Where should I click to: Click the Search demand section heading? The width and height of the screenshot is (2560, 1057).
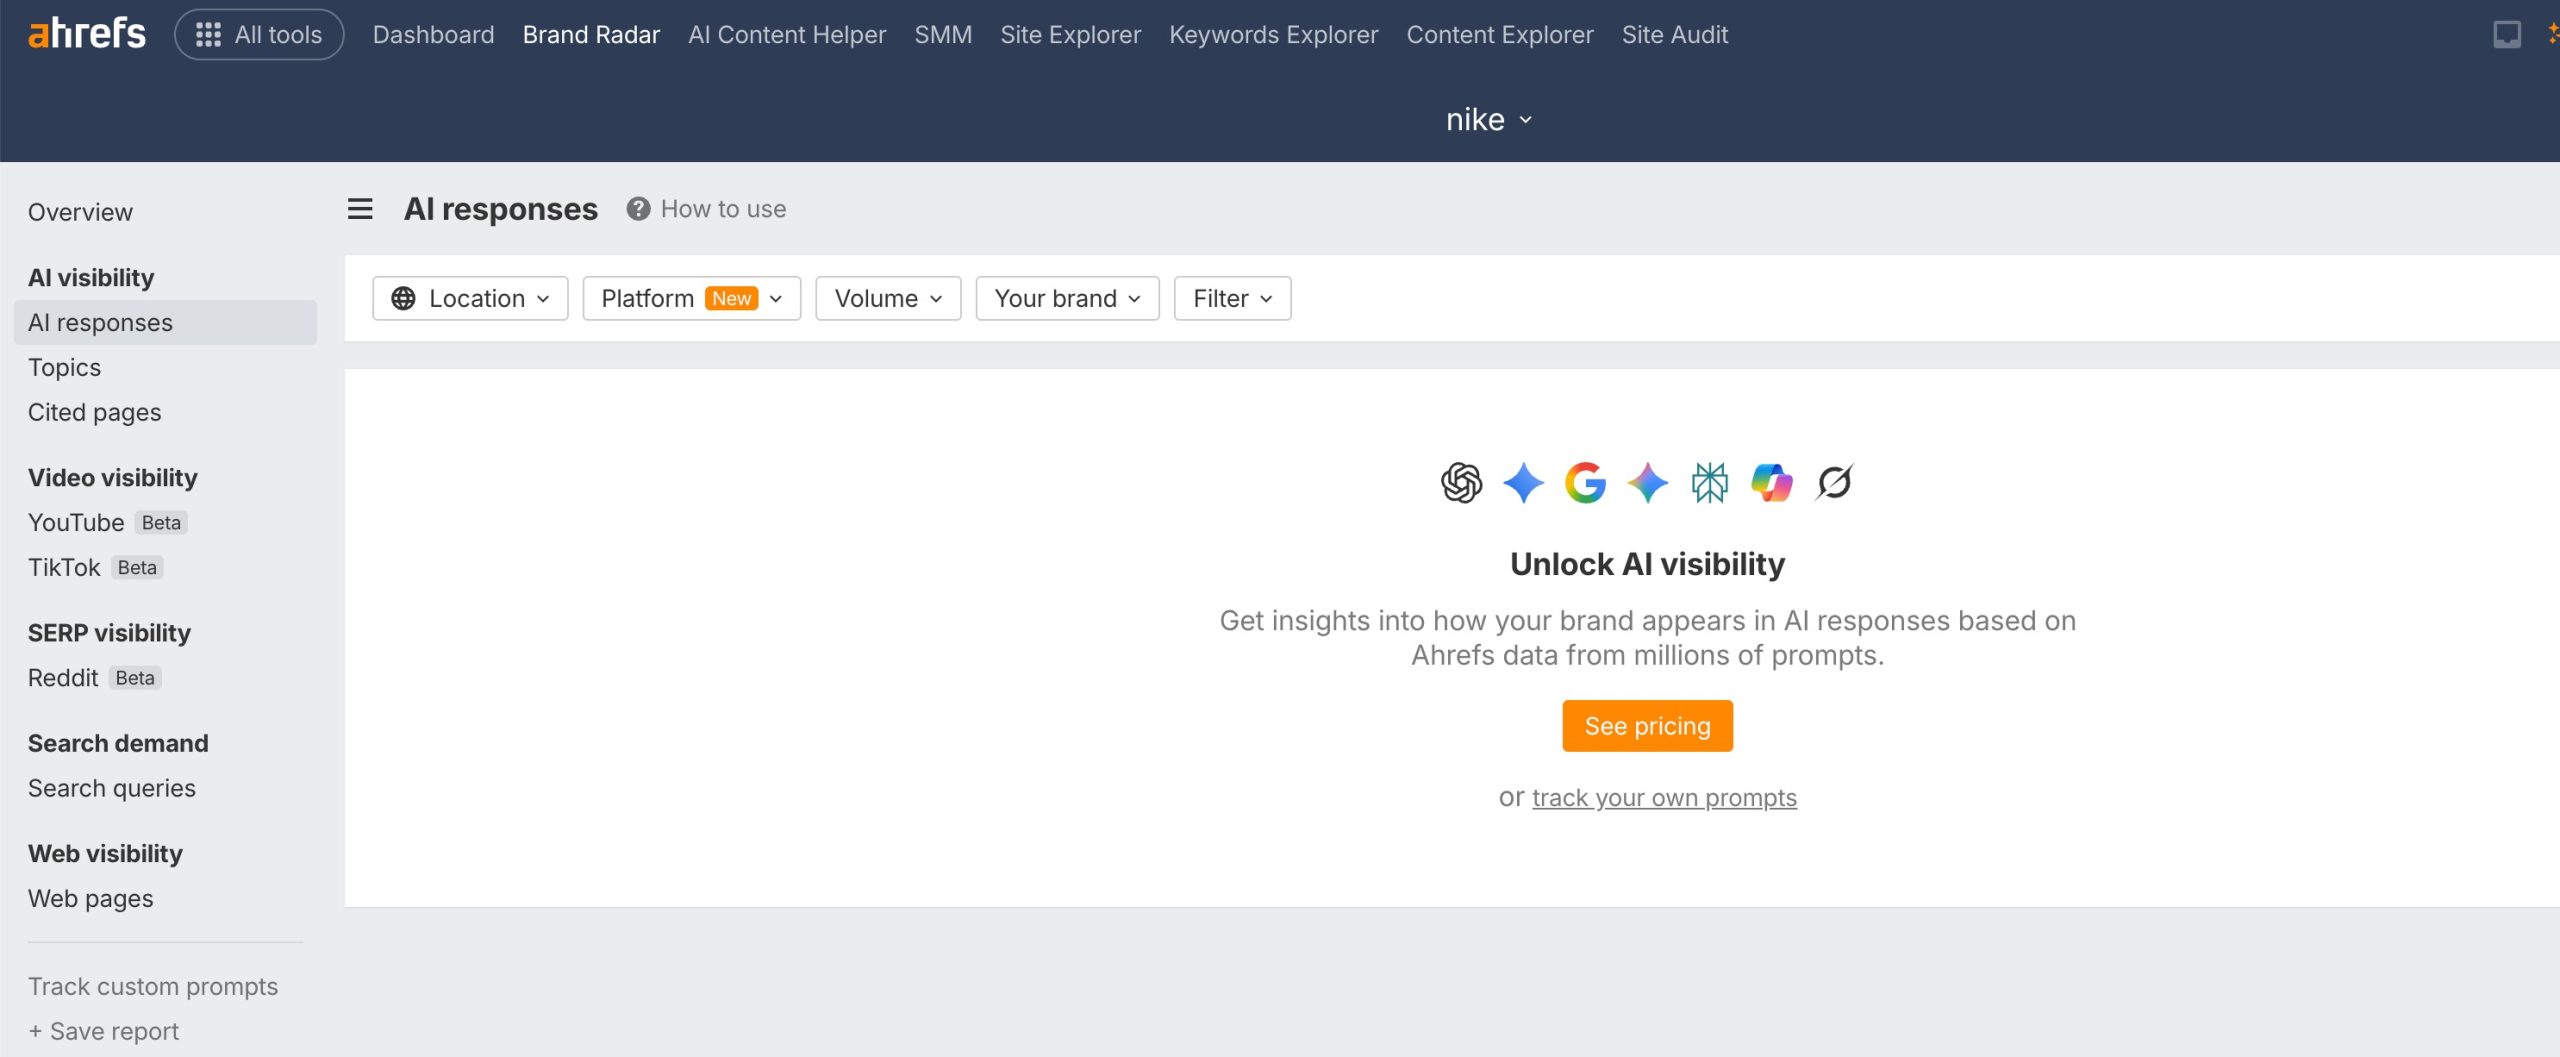point(118,743)
